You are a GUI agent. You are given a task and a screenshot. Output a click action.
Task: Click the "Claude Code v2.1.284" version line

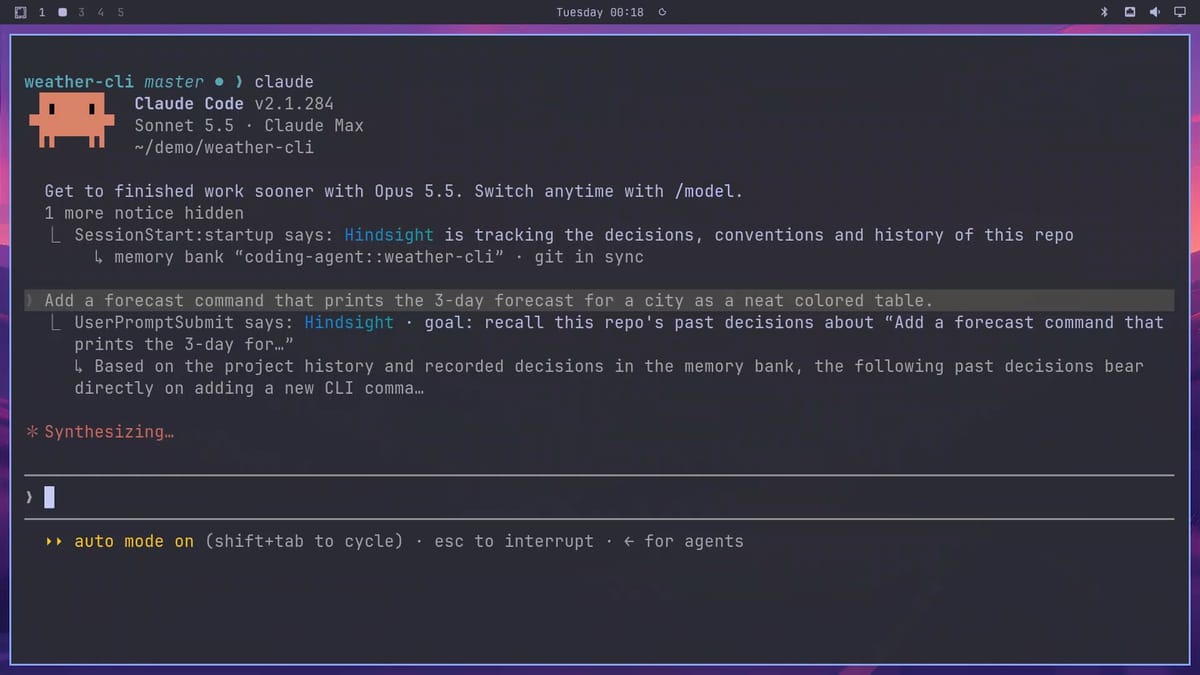click(x=234, y=104)
